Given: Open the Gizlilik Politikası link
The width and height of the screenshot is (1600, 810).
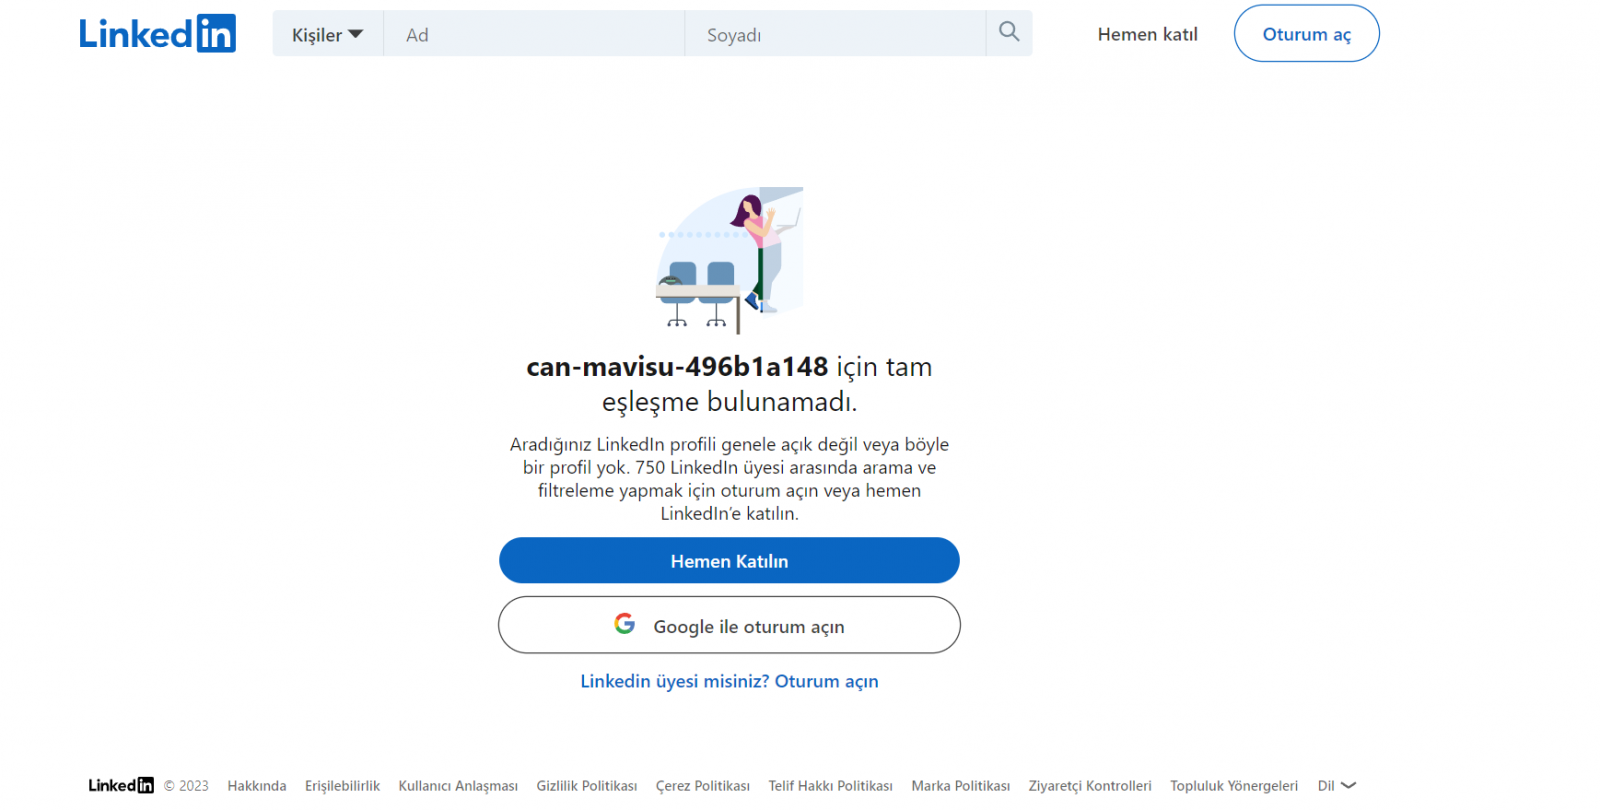Looking at the screenshot, I should click(586, 786).
